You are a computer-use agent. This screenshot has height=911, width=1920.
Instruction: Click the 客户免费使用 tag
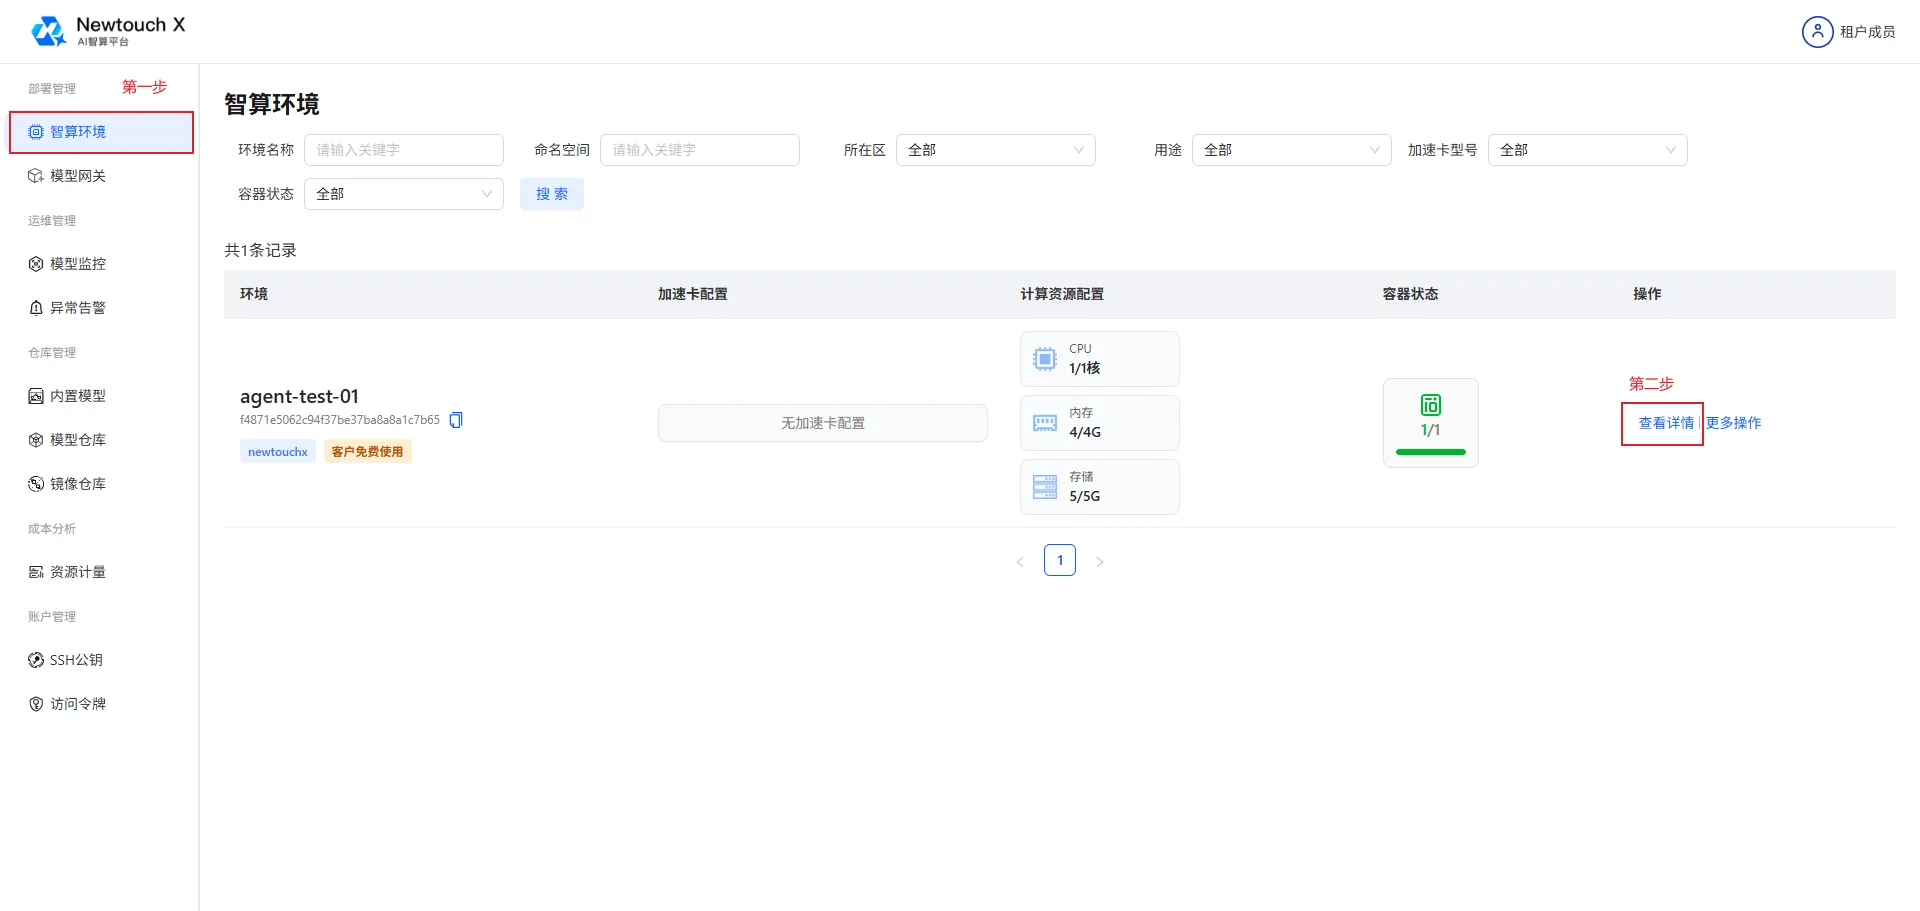[367, 452]
